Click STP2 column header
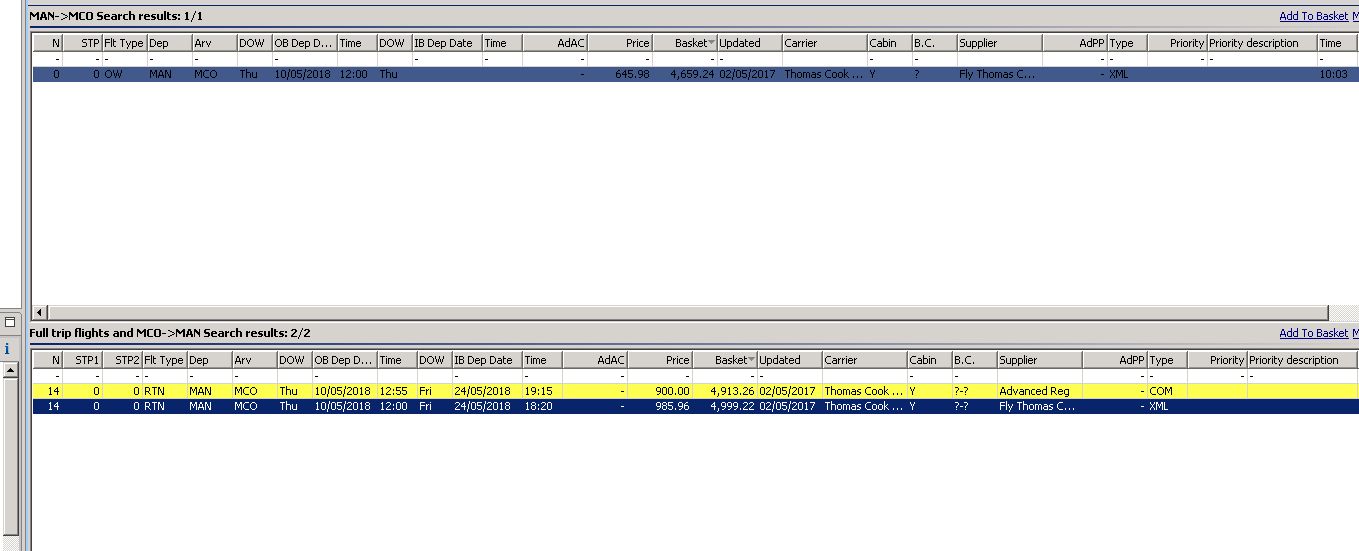Image resolution: width=1359 pixels, height=551 pixels. [x=122, y=360]
